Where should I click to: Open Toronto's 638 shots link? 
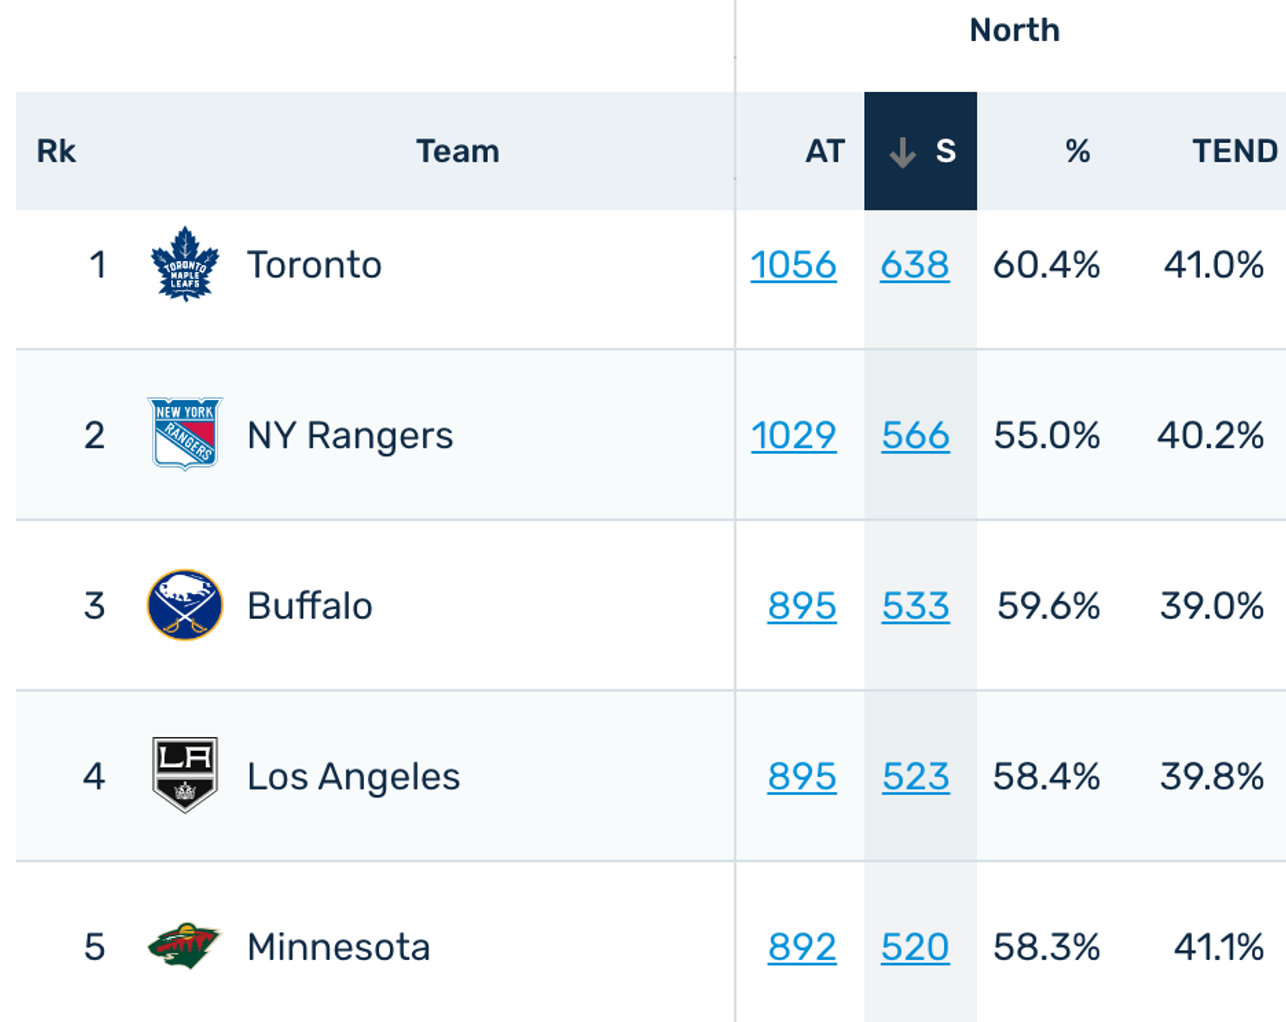pyautogui.click(x=914, y=265)
